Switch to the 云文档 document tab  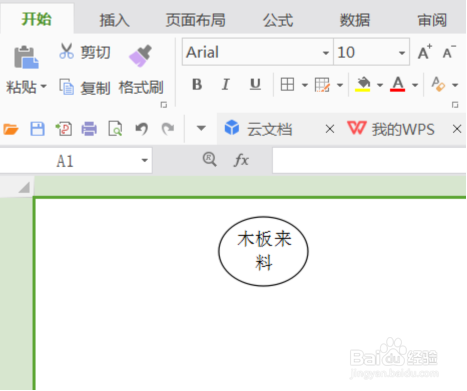point(269,129)
